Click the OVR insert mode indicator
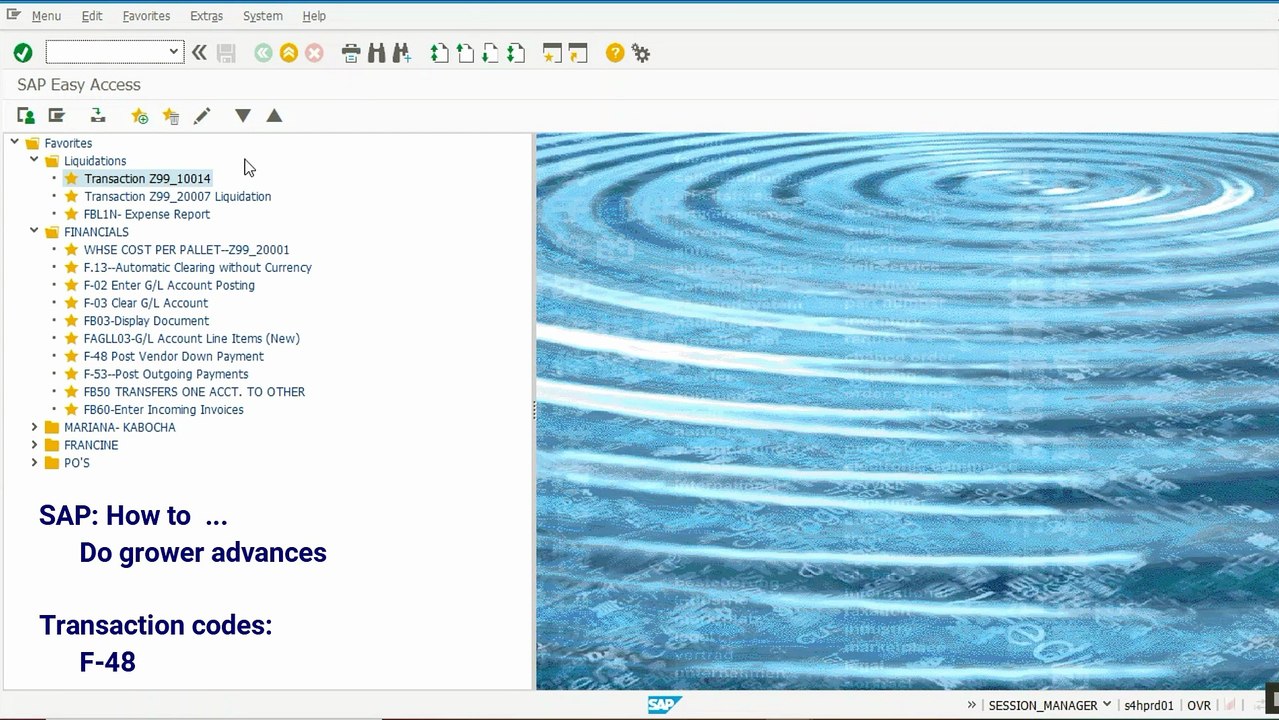This screenshot has width=1279, height=720. 1198,705
